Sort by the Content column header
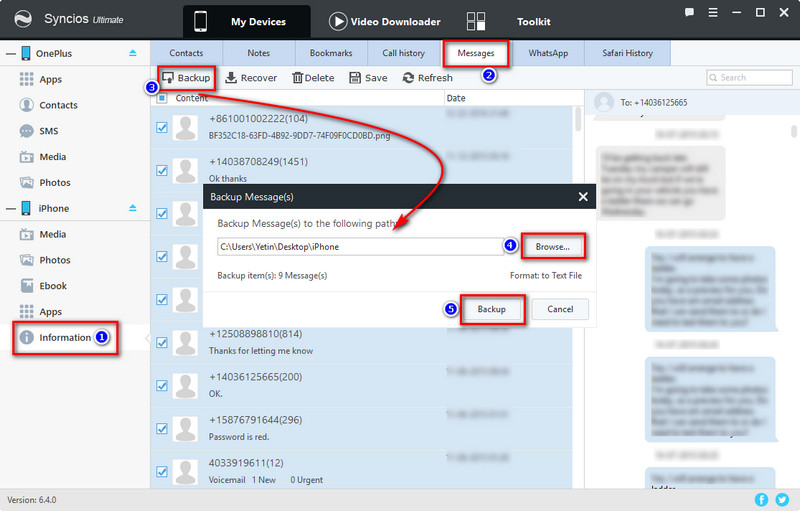Image resolution: width=800 pixels, height=511 pixels. coord(191,98)
